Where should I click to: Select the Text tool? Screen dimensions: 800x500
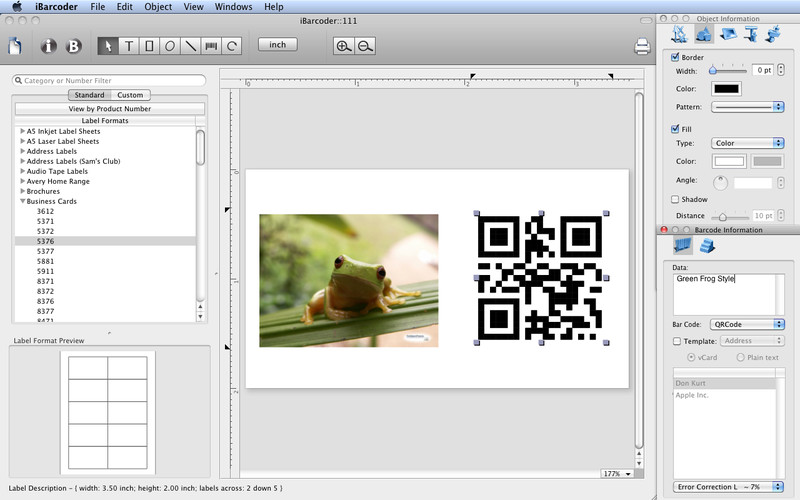(129, 46)
